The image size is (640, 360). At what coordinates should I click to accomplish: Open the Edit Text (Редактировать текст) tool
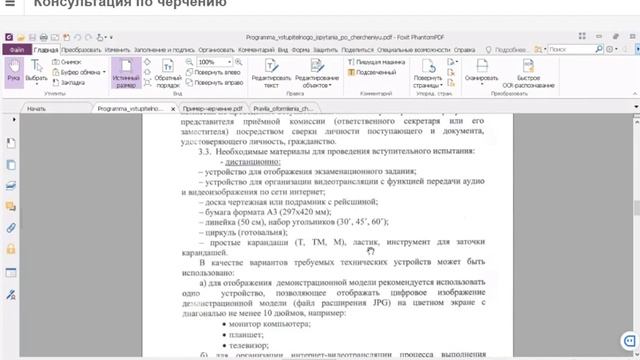pos(271,73)
